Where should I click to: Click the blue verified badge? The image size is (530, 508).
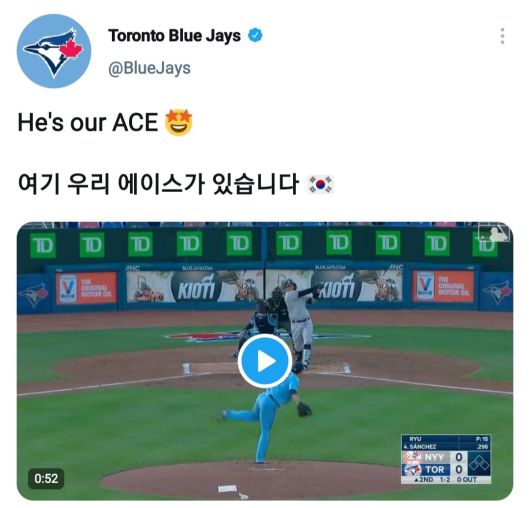tap(255, 35)
